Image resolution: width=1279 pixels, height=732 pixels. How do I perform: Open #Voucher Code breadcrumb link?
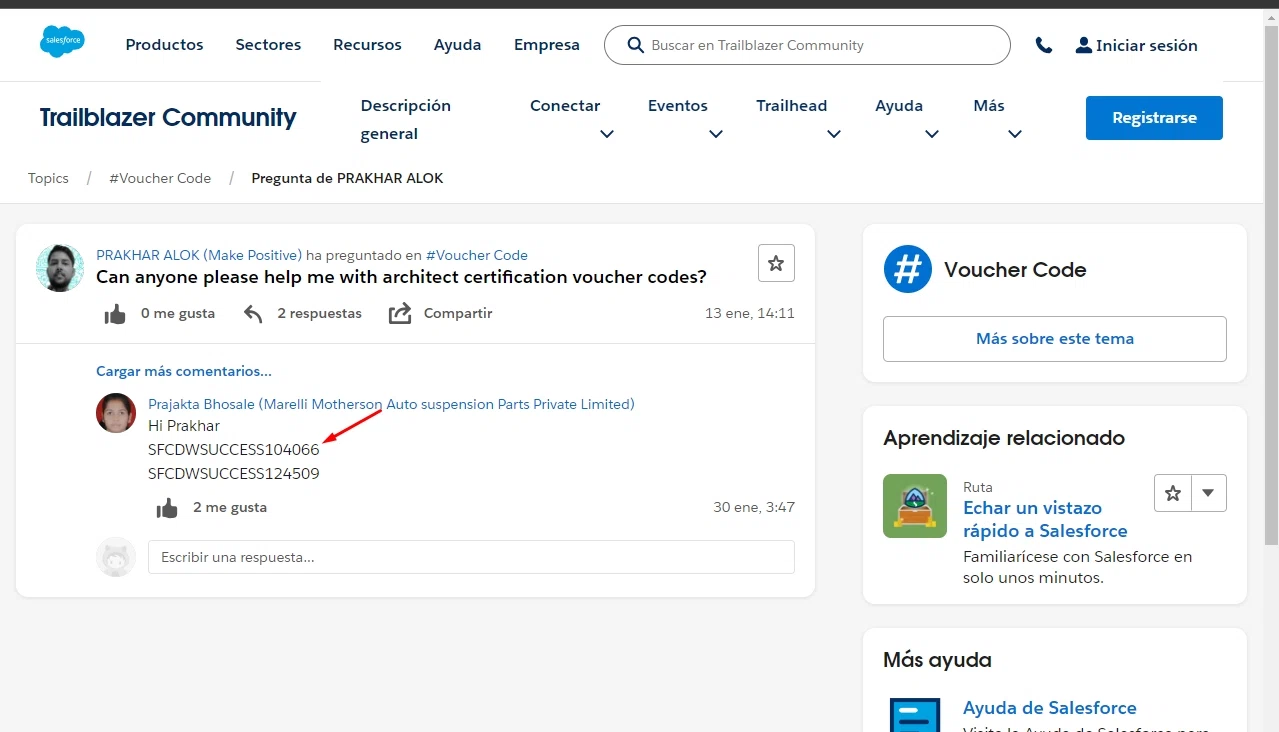(160, 178)
